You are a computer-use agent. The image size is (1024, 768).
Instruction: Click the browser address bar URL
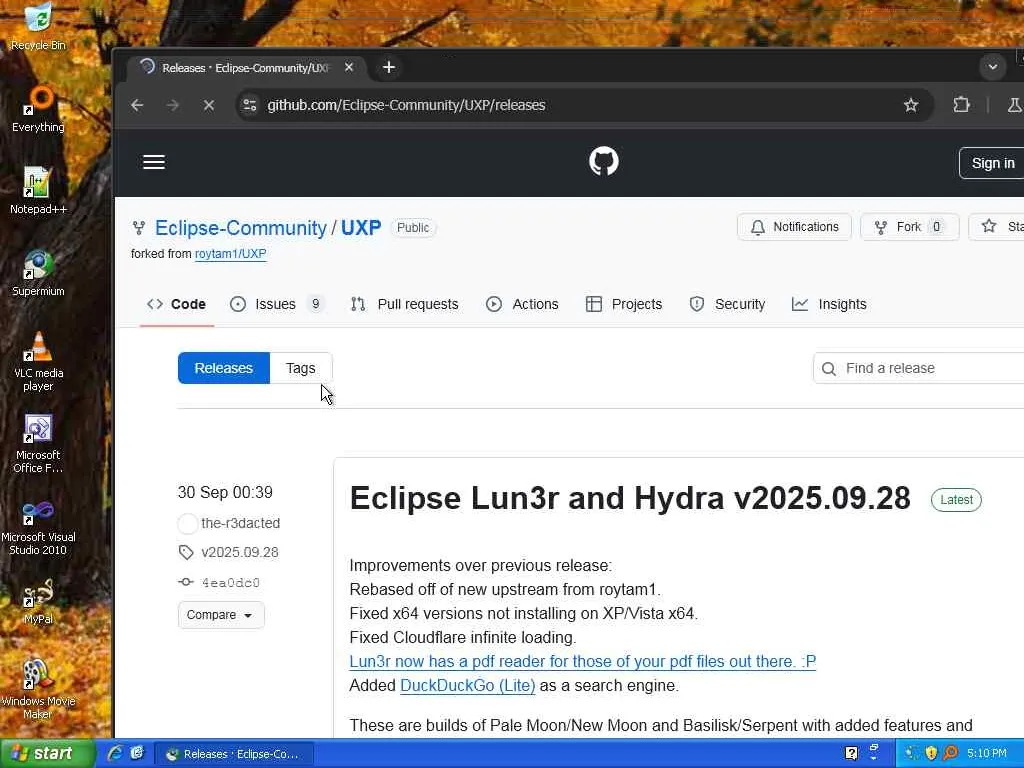pyautogui.click(x=406, y=105)
